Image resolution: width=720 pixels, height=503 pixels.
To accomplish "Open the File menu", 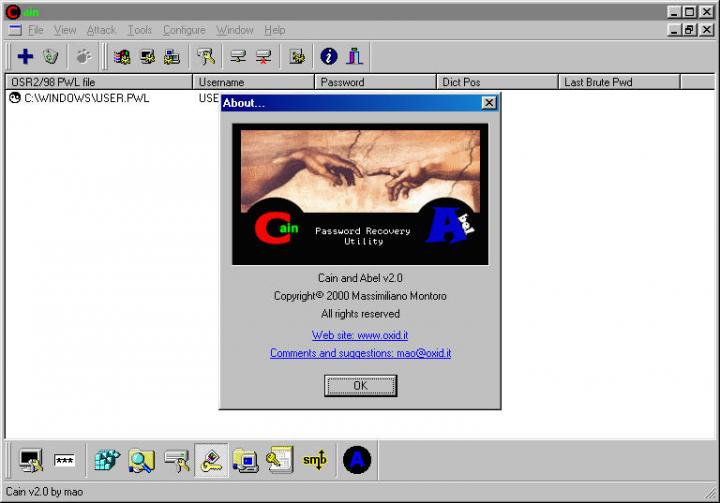I will click(35, 30).
